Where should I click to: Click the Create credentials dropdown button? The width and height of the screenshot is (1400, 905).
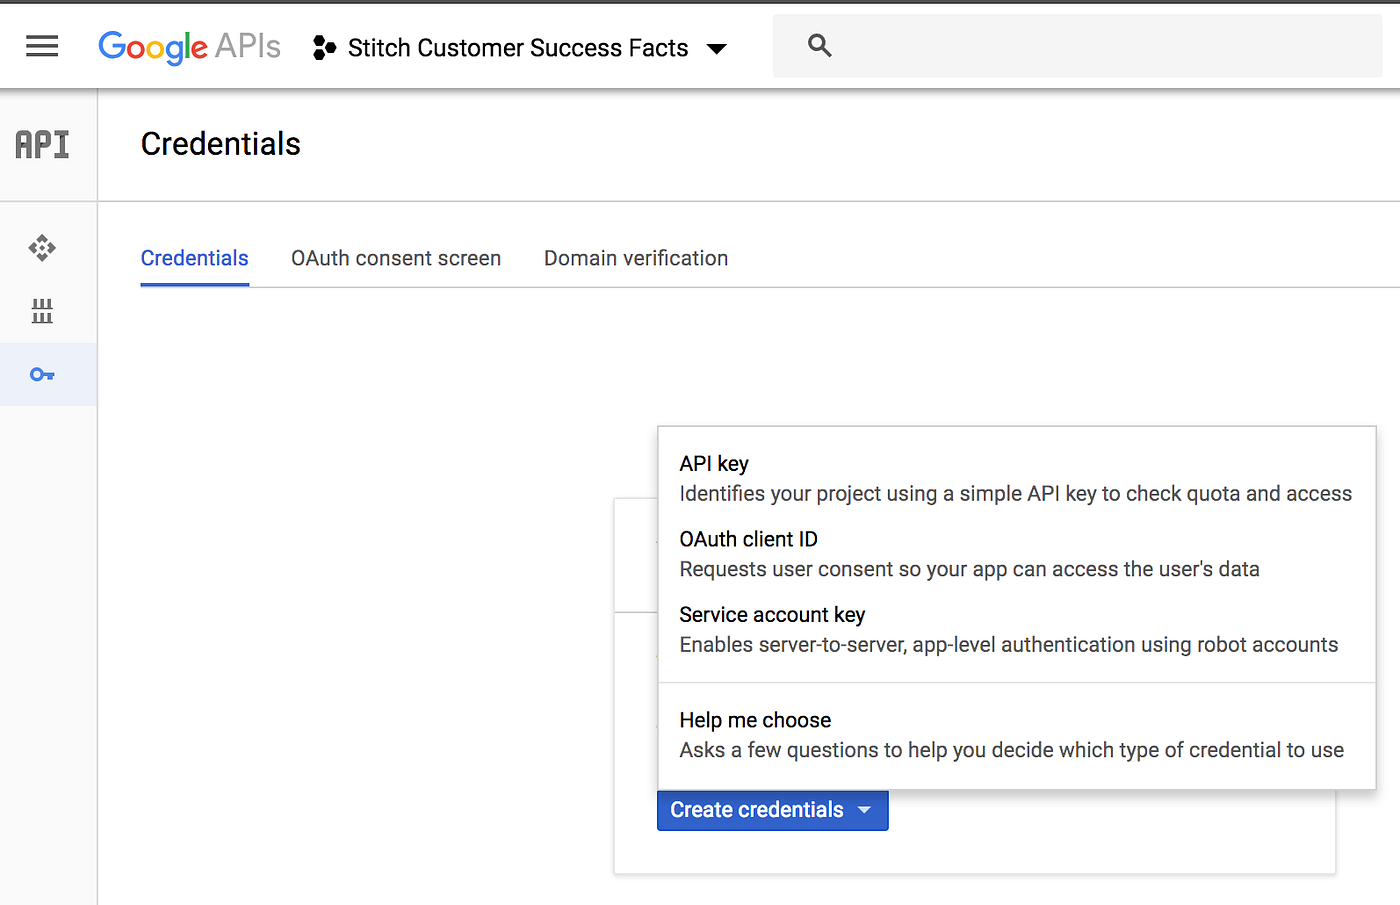[772, 810]
